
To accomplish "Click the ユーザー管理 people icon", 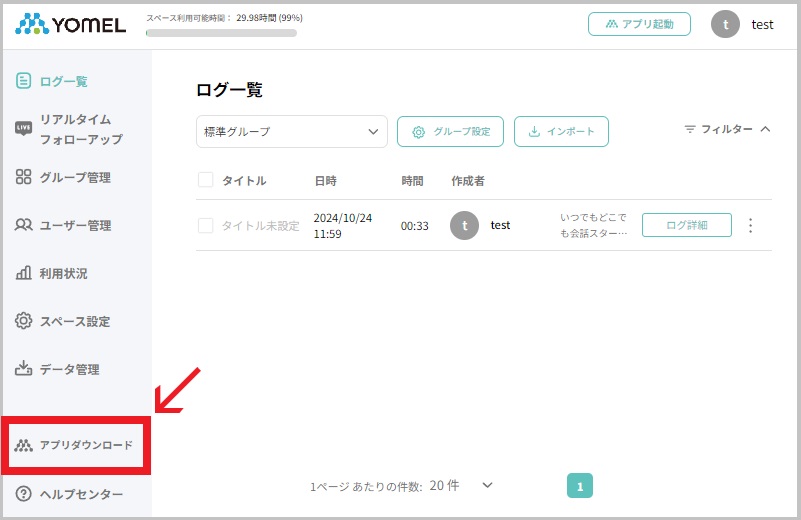I will (23, 225).
